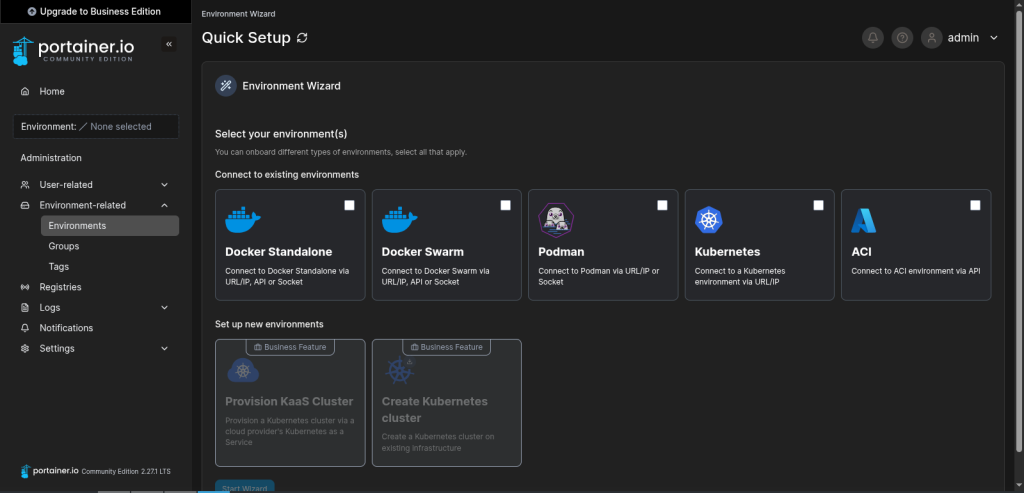Click the Docker Swarm whale icon
The height and width of the screenshot is (493, 1024).
(x=400, y=219)
